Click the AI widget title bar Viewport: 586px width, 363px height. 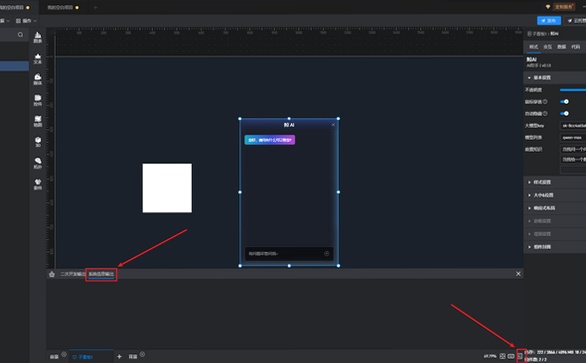click(289, 125)
